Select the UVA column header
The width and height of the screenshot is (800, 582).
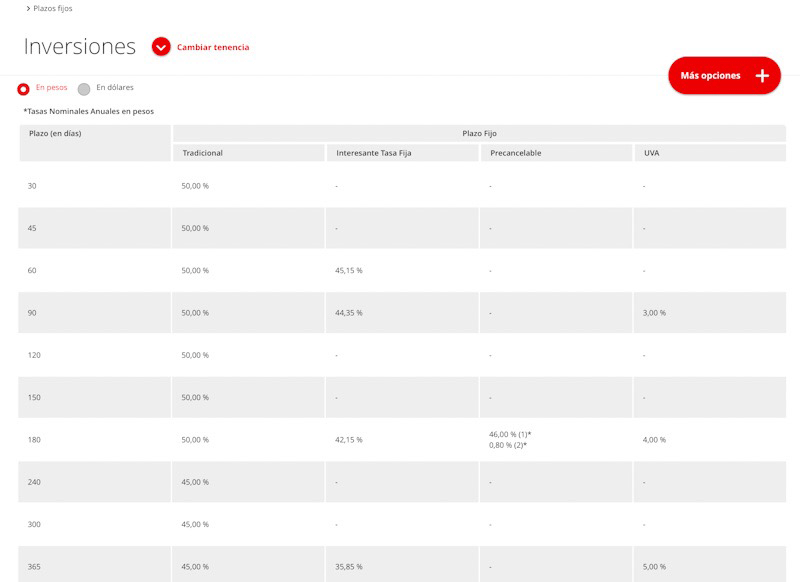[x=654, y=153]
